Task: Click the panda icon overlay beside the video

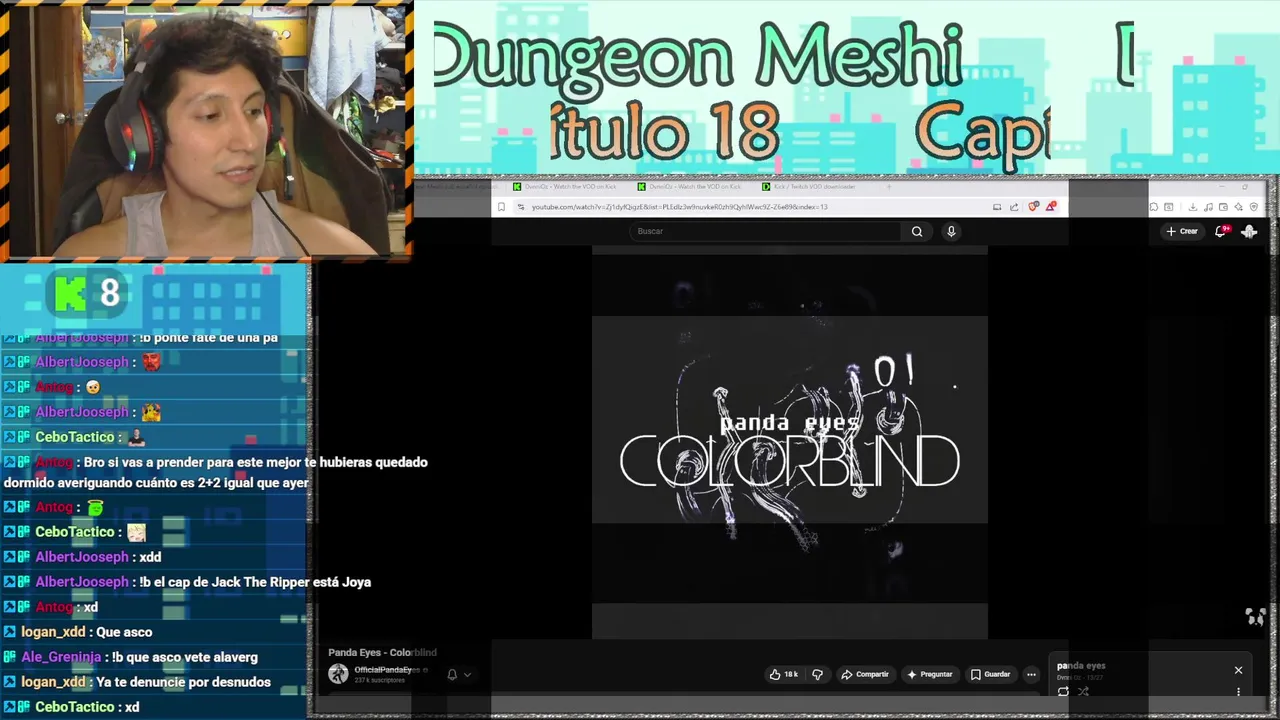Action: coord(1255,616)
